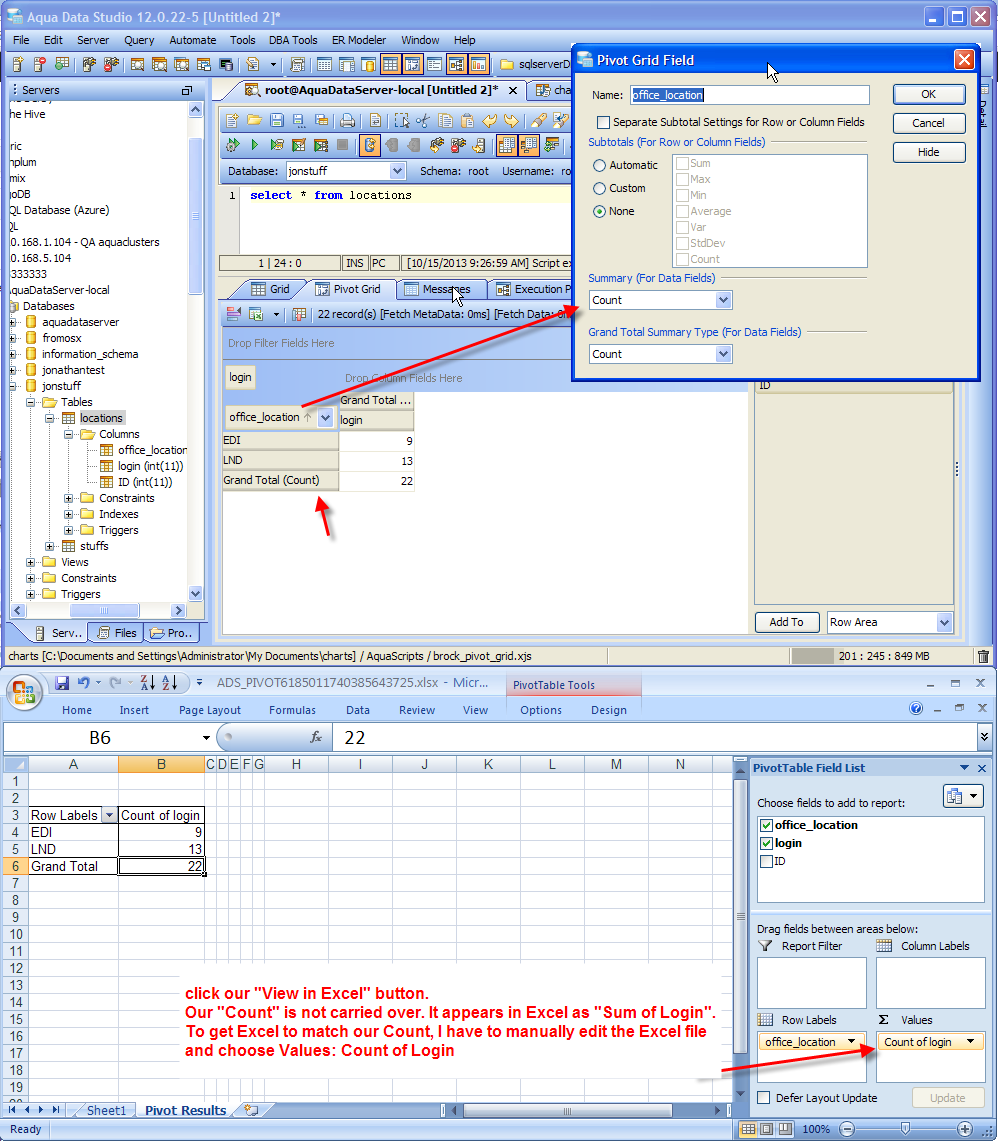Click the Execute (green play) icon in query toolbar
The image size is (998, 1141).
(254, 145)
